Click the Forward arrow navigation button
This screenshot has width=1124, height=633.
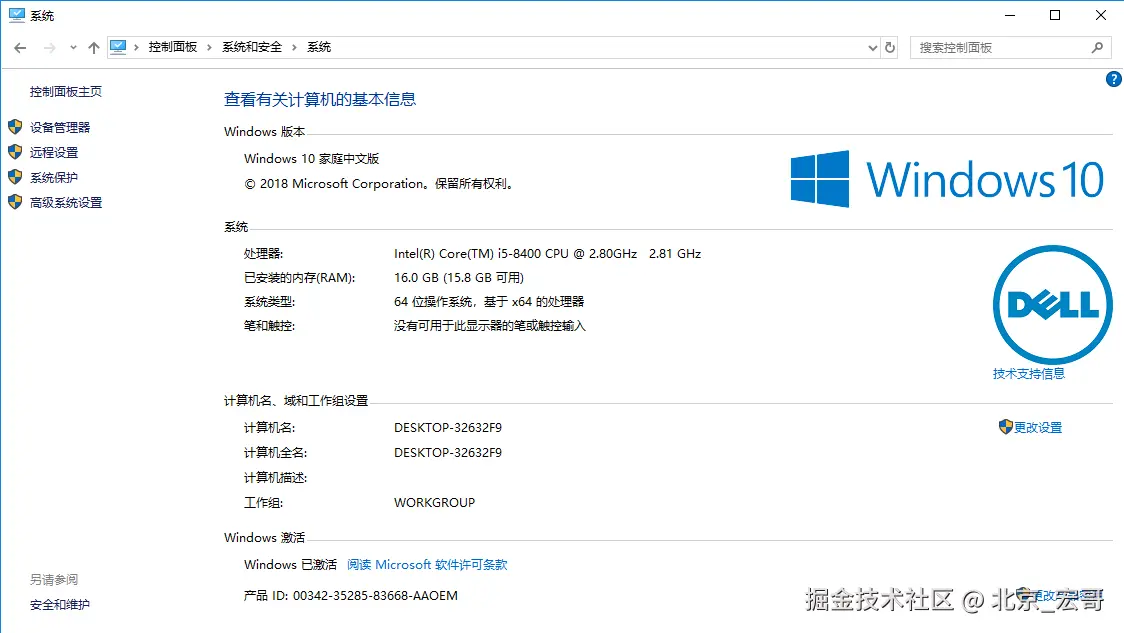(x=49, y=48)
